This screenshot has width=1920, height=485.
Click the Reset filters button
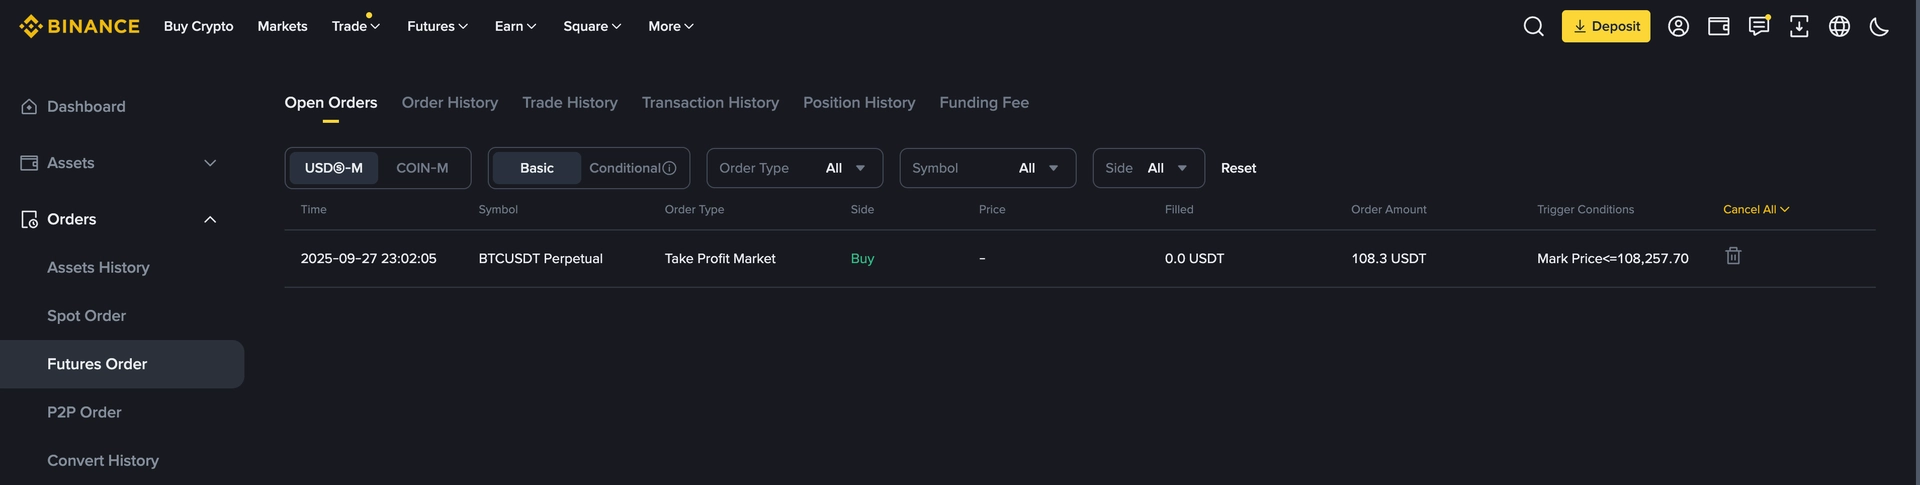point(1238,168)
